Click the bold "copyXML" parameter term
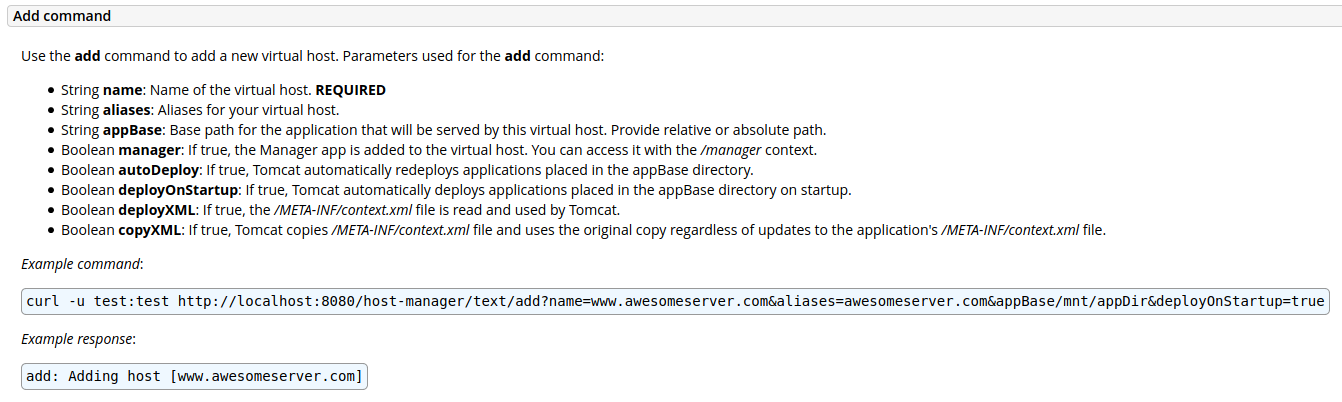Viewport: 1342px width, 402px height. (150, 230)
